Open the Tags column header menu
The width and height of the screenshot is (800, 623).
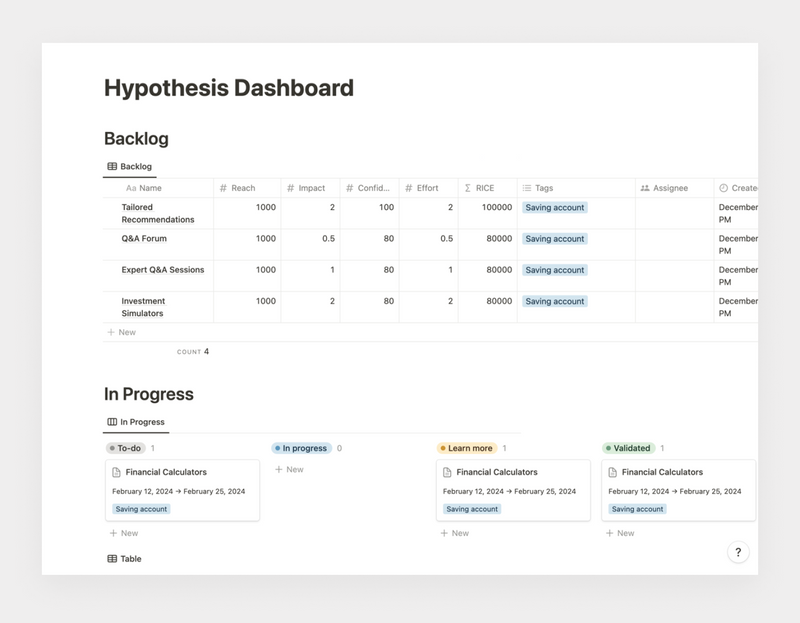click(x=577, y=188)
